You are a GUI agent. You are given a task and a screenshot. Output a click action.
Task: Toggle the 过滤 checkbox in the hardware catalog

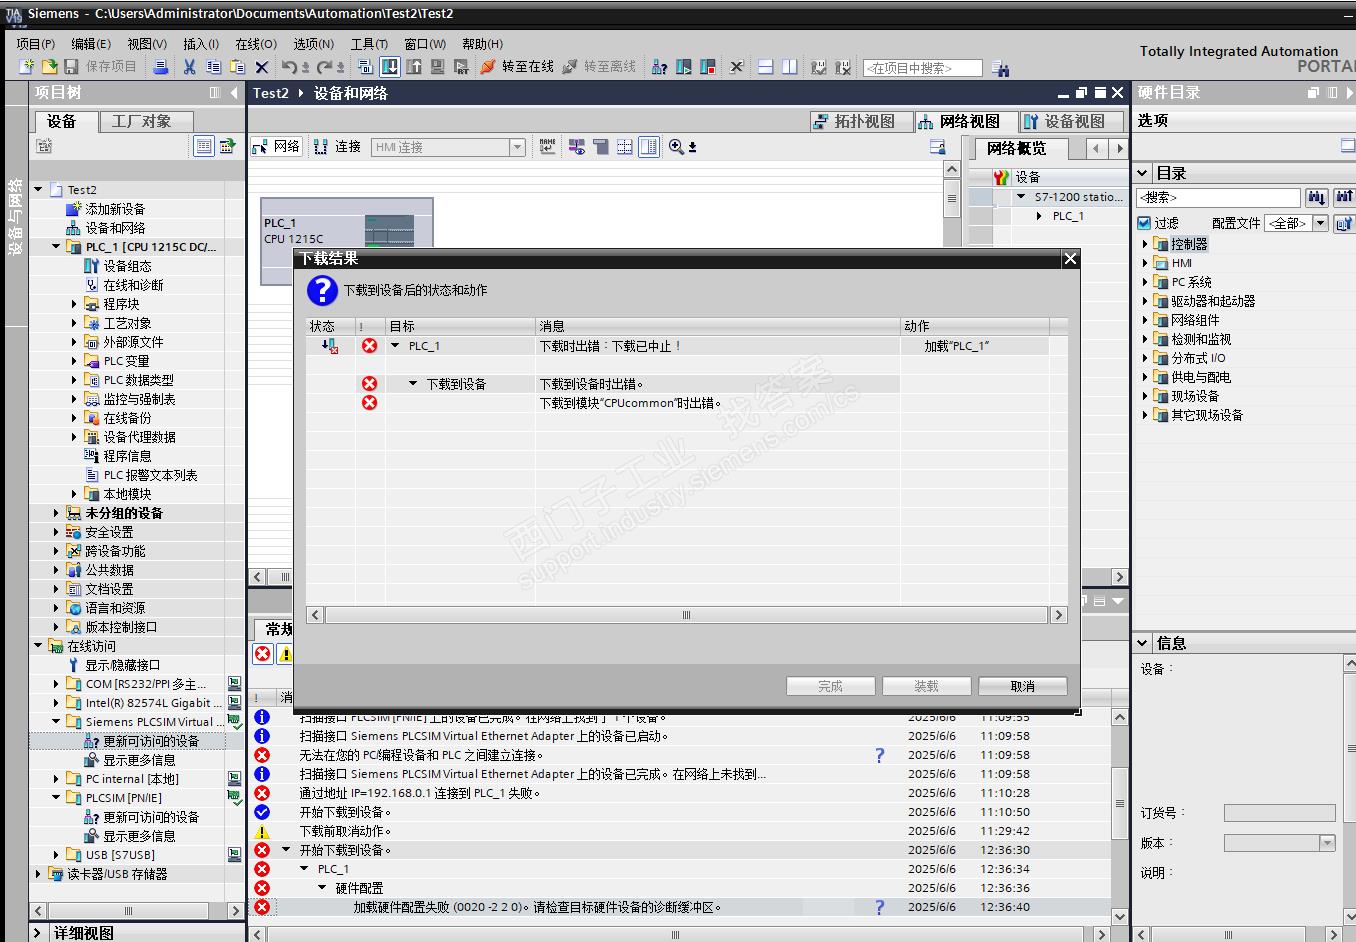[1145, 223]
